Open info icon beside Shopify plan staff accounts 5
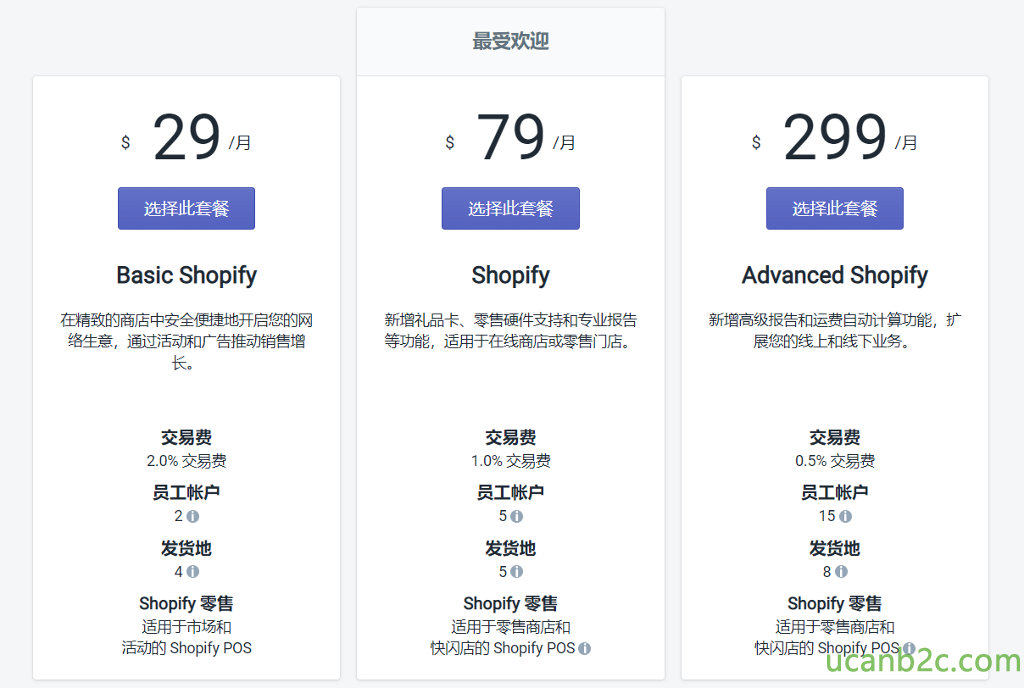The height and width of the screenshot is (688, 1024). (517, 516)
